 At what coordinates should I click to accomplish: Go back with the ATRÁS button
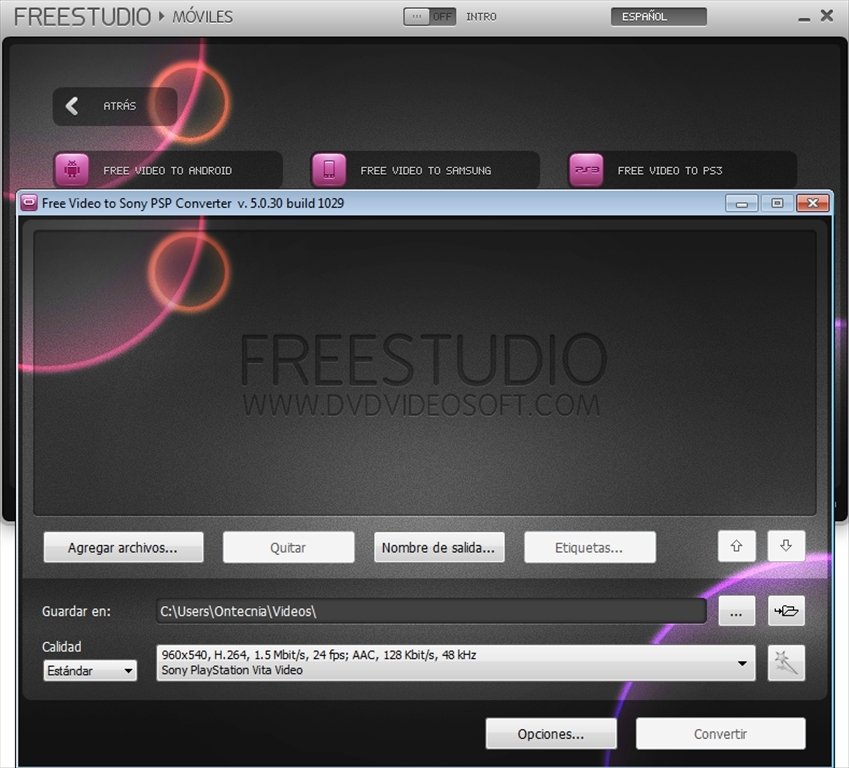click(115, 106)
